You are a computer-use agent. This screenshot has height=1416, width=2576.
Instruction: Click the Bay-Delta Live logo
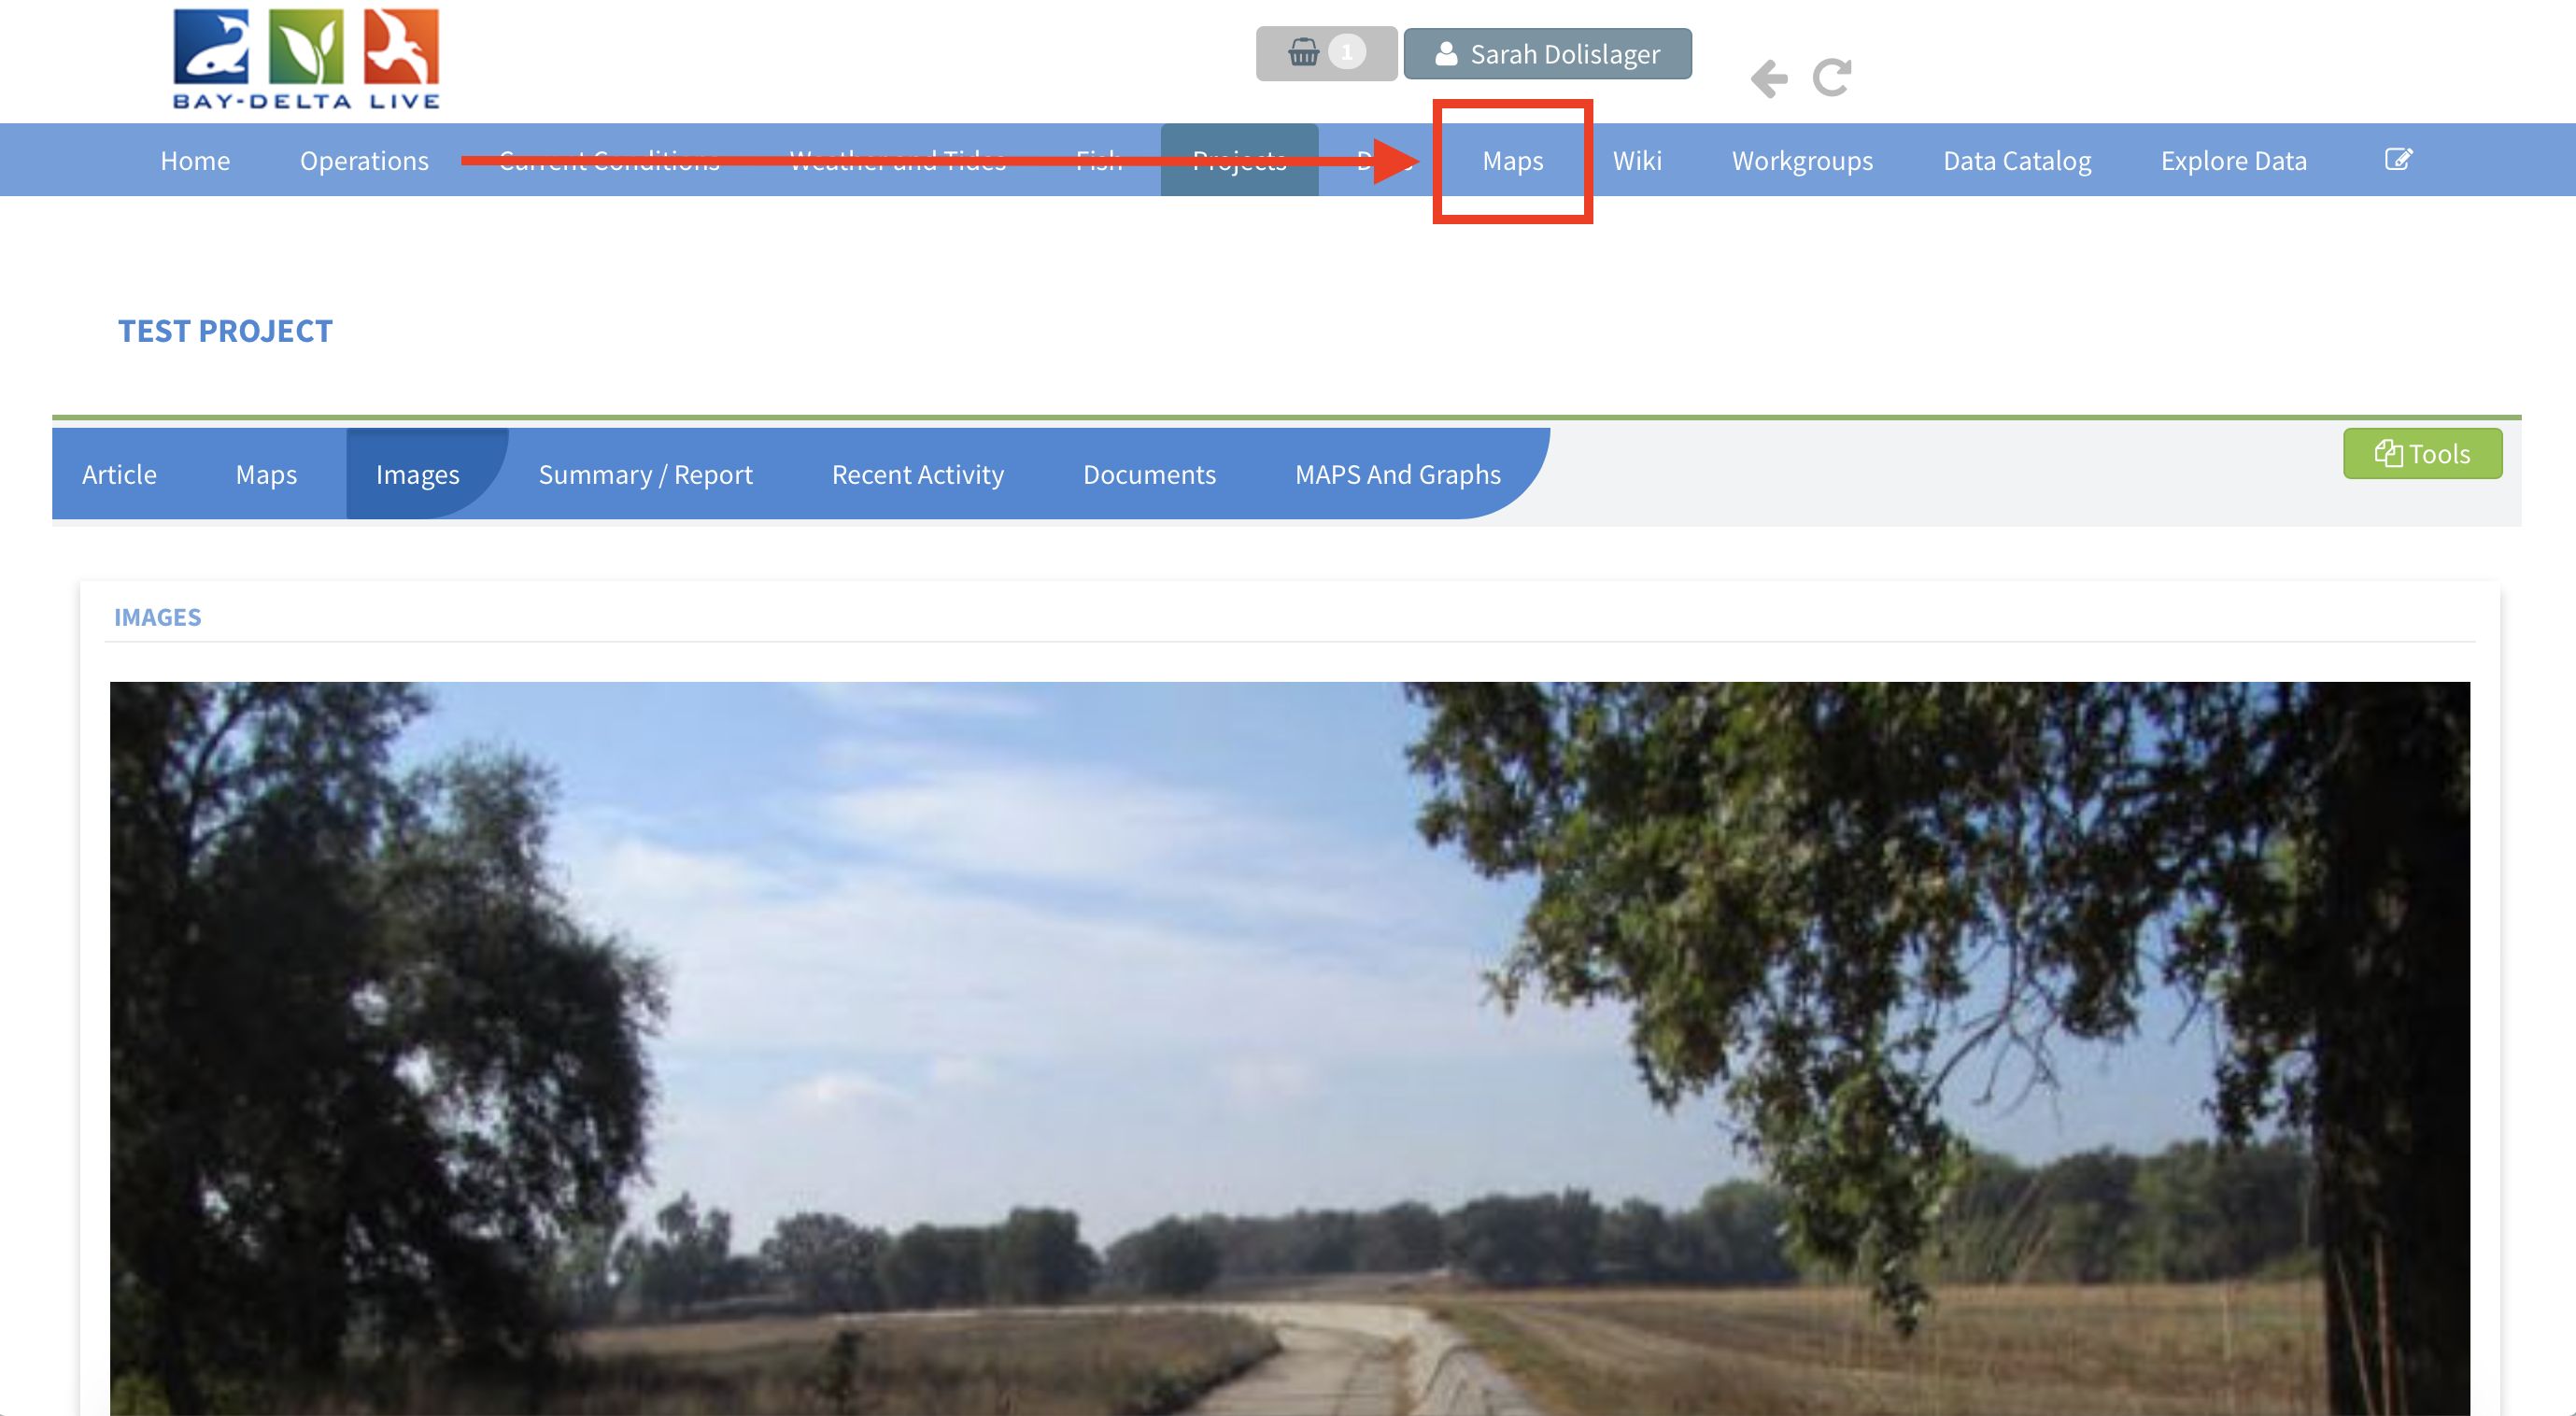click(306, 60)
